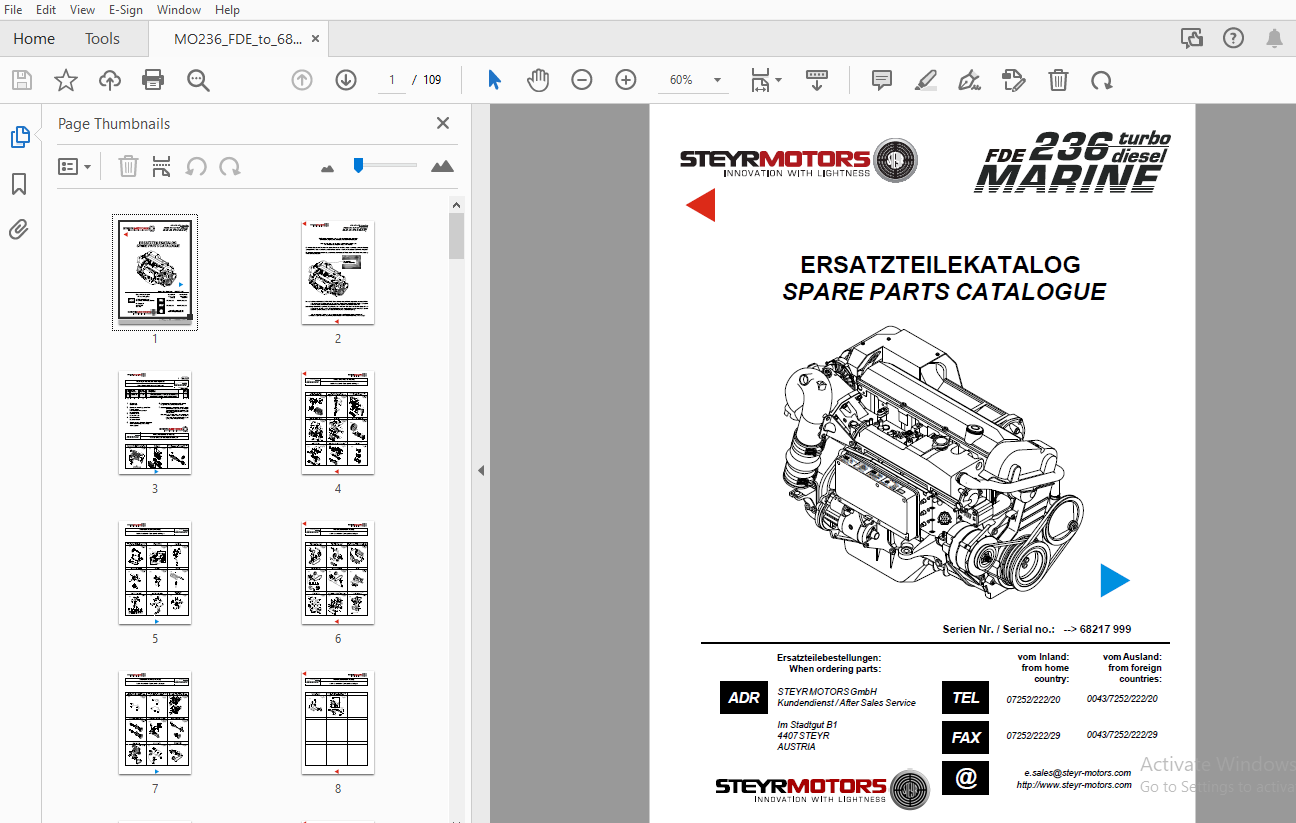
Task: Adjust the thumbnail size slider
Action: coord(358,166)
